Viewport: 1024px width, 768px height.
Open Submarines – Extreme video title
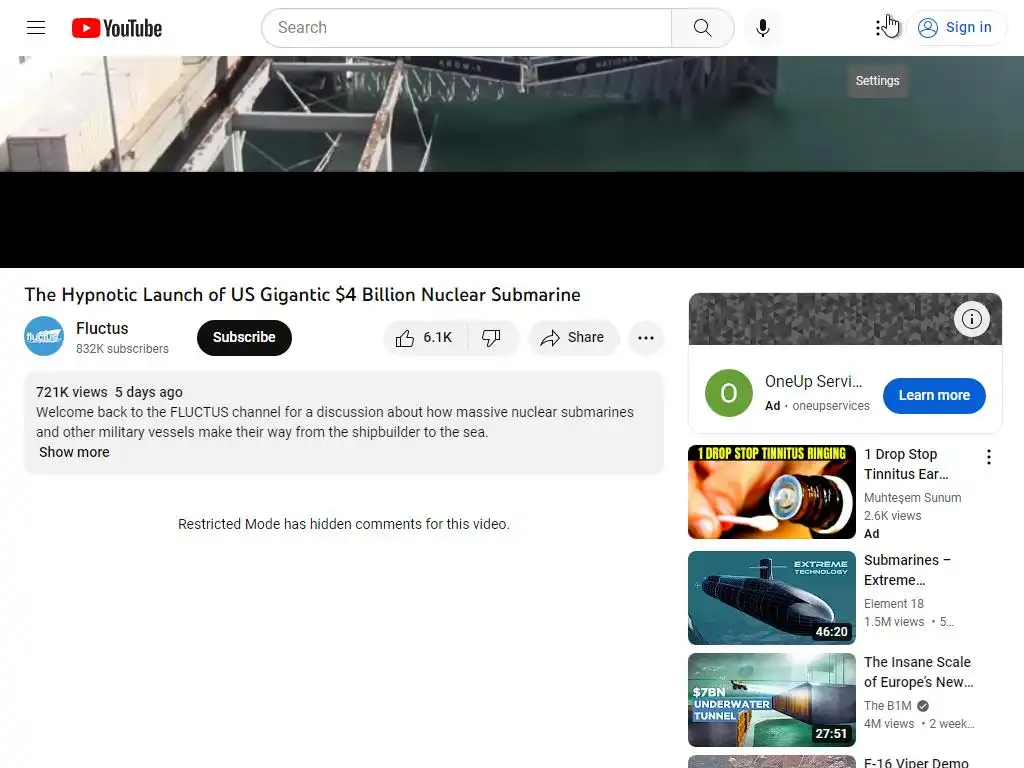coord(908,570)
